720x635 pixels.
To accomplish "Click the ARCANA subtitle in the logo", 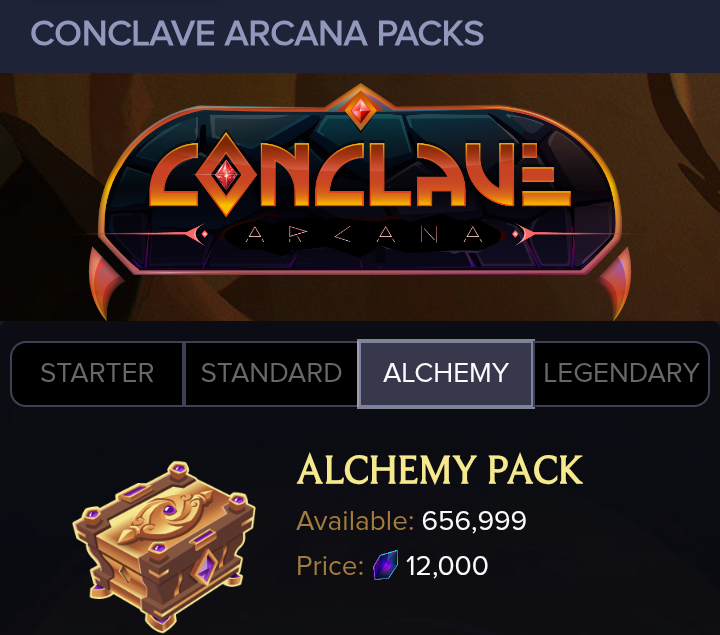I will [x=364, y=235].
